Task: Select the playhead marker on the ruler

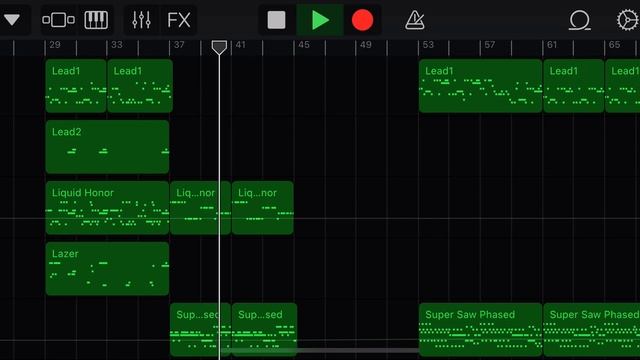Action: pos(219,47)
